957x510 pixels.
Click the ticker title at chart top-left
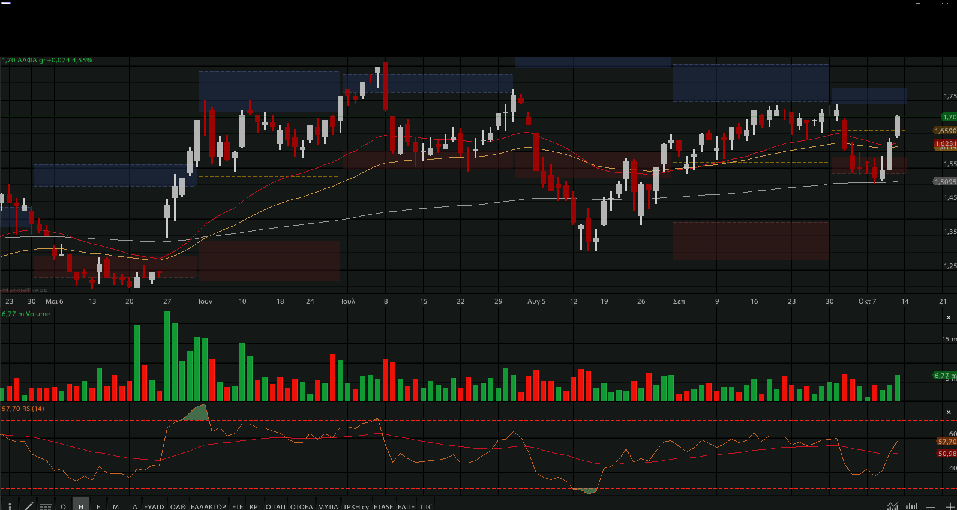pos(46,60)
